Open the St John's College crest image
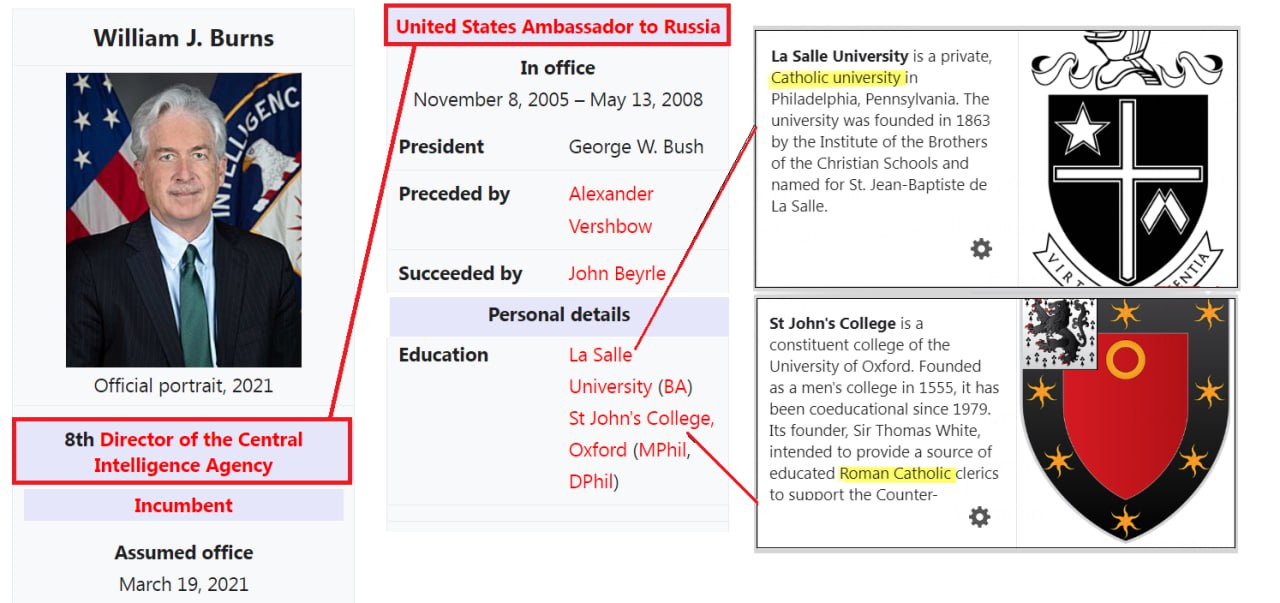This screenshot has height=603, width=1280. [1126, 421]
